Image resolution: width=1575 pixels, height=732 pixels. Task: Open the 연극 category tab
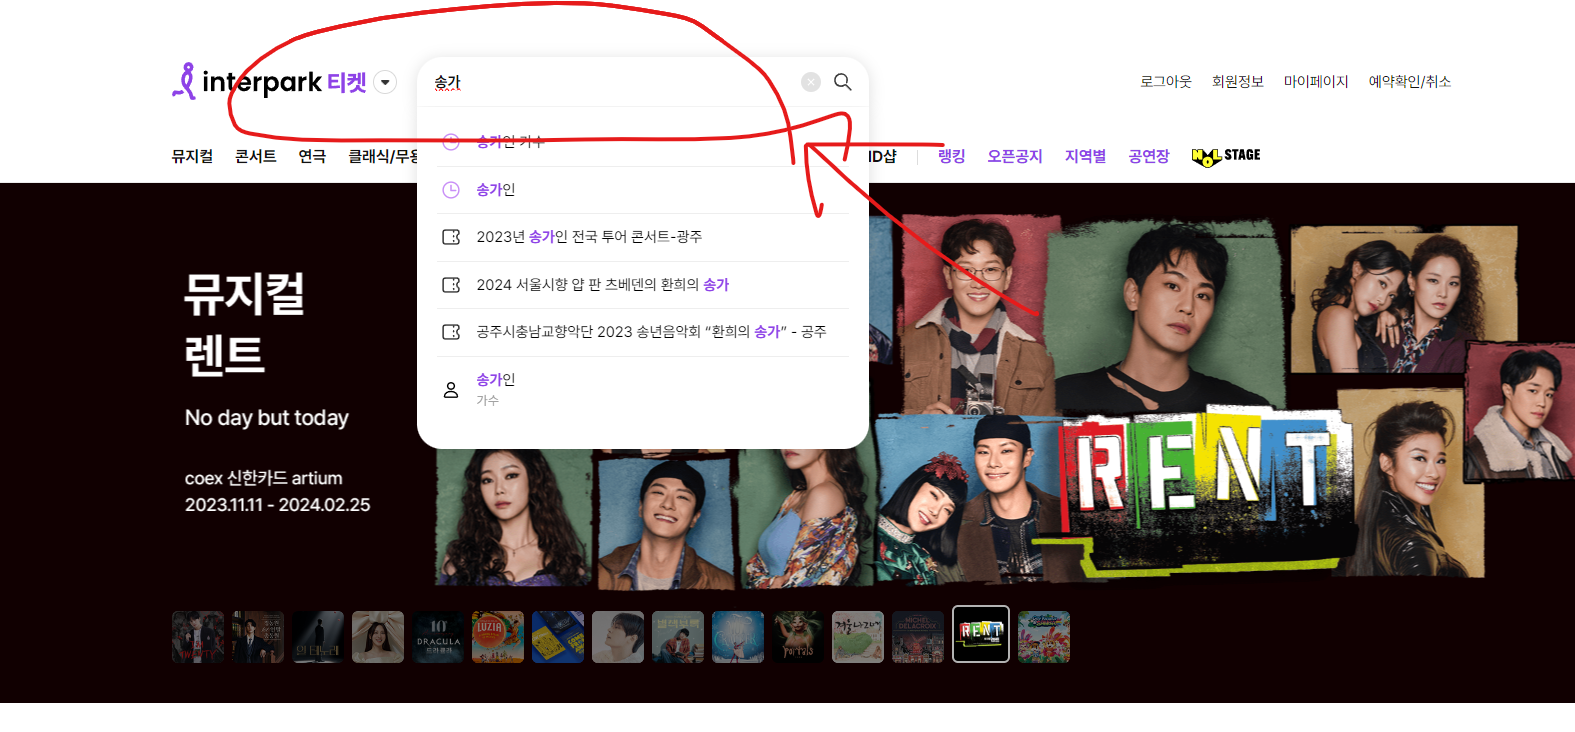(312, 156)
